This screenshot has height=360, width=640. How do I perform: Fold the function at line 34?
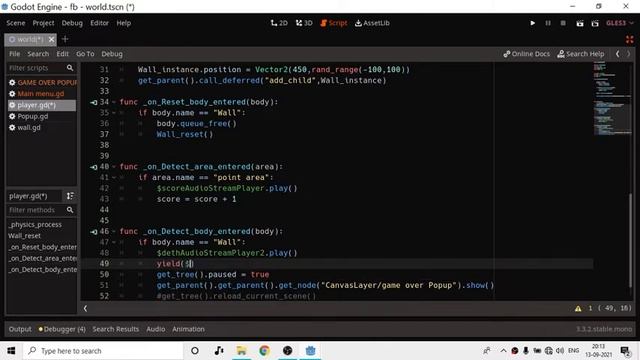click(x=114, y=102)
